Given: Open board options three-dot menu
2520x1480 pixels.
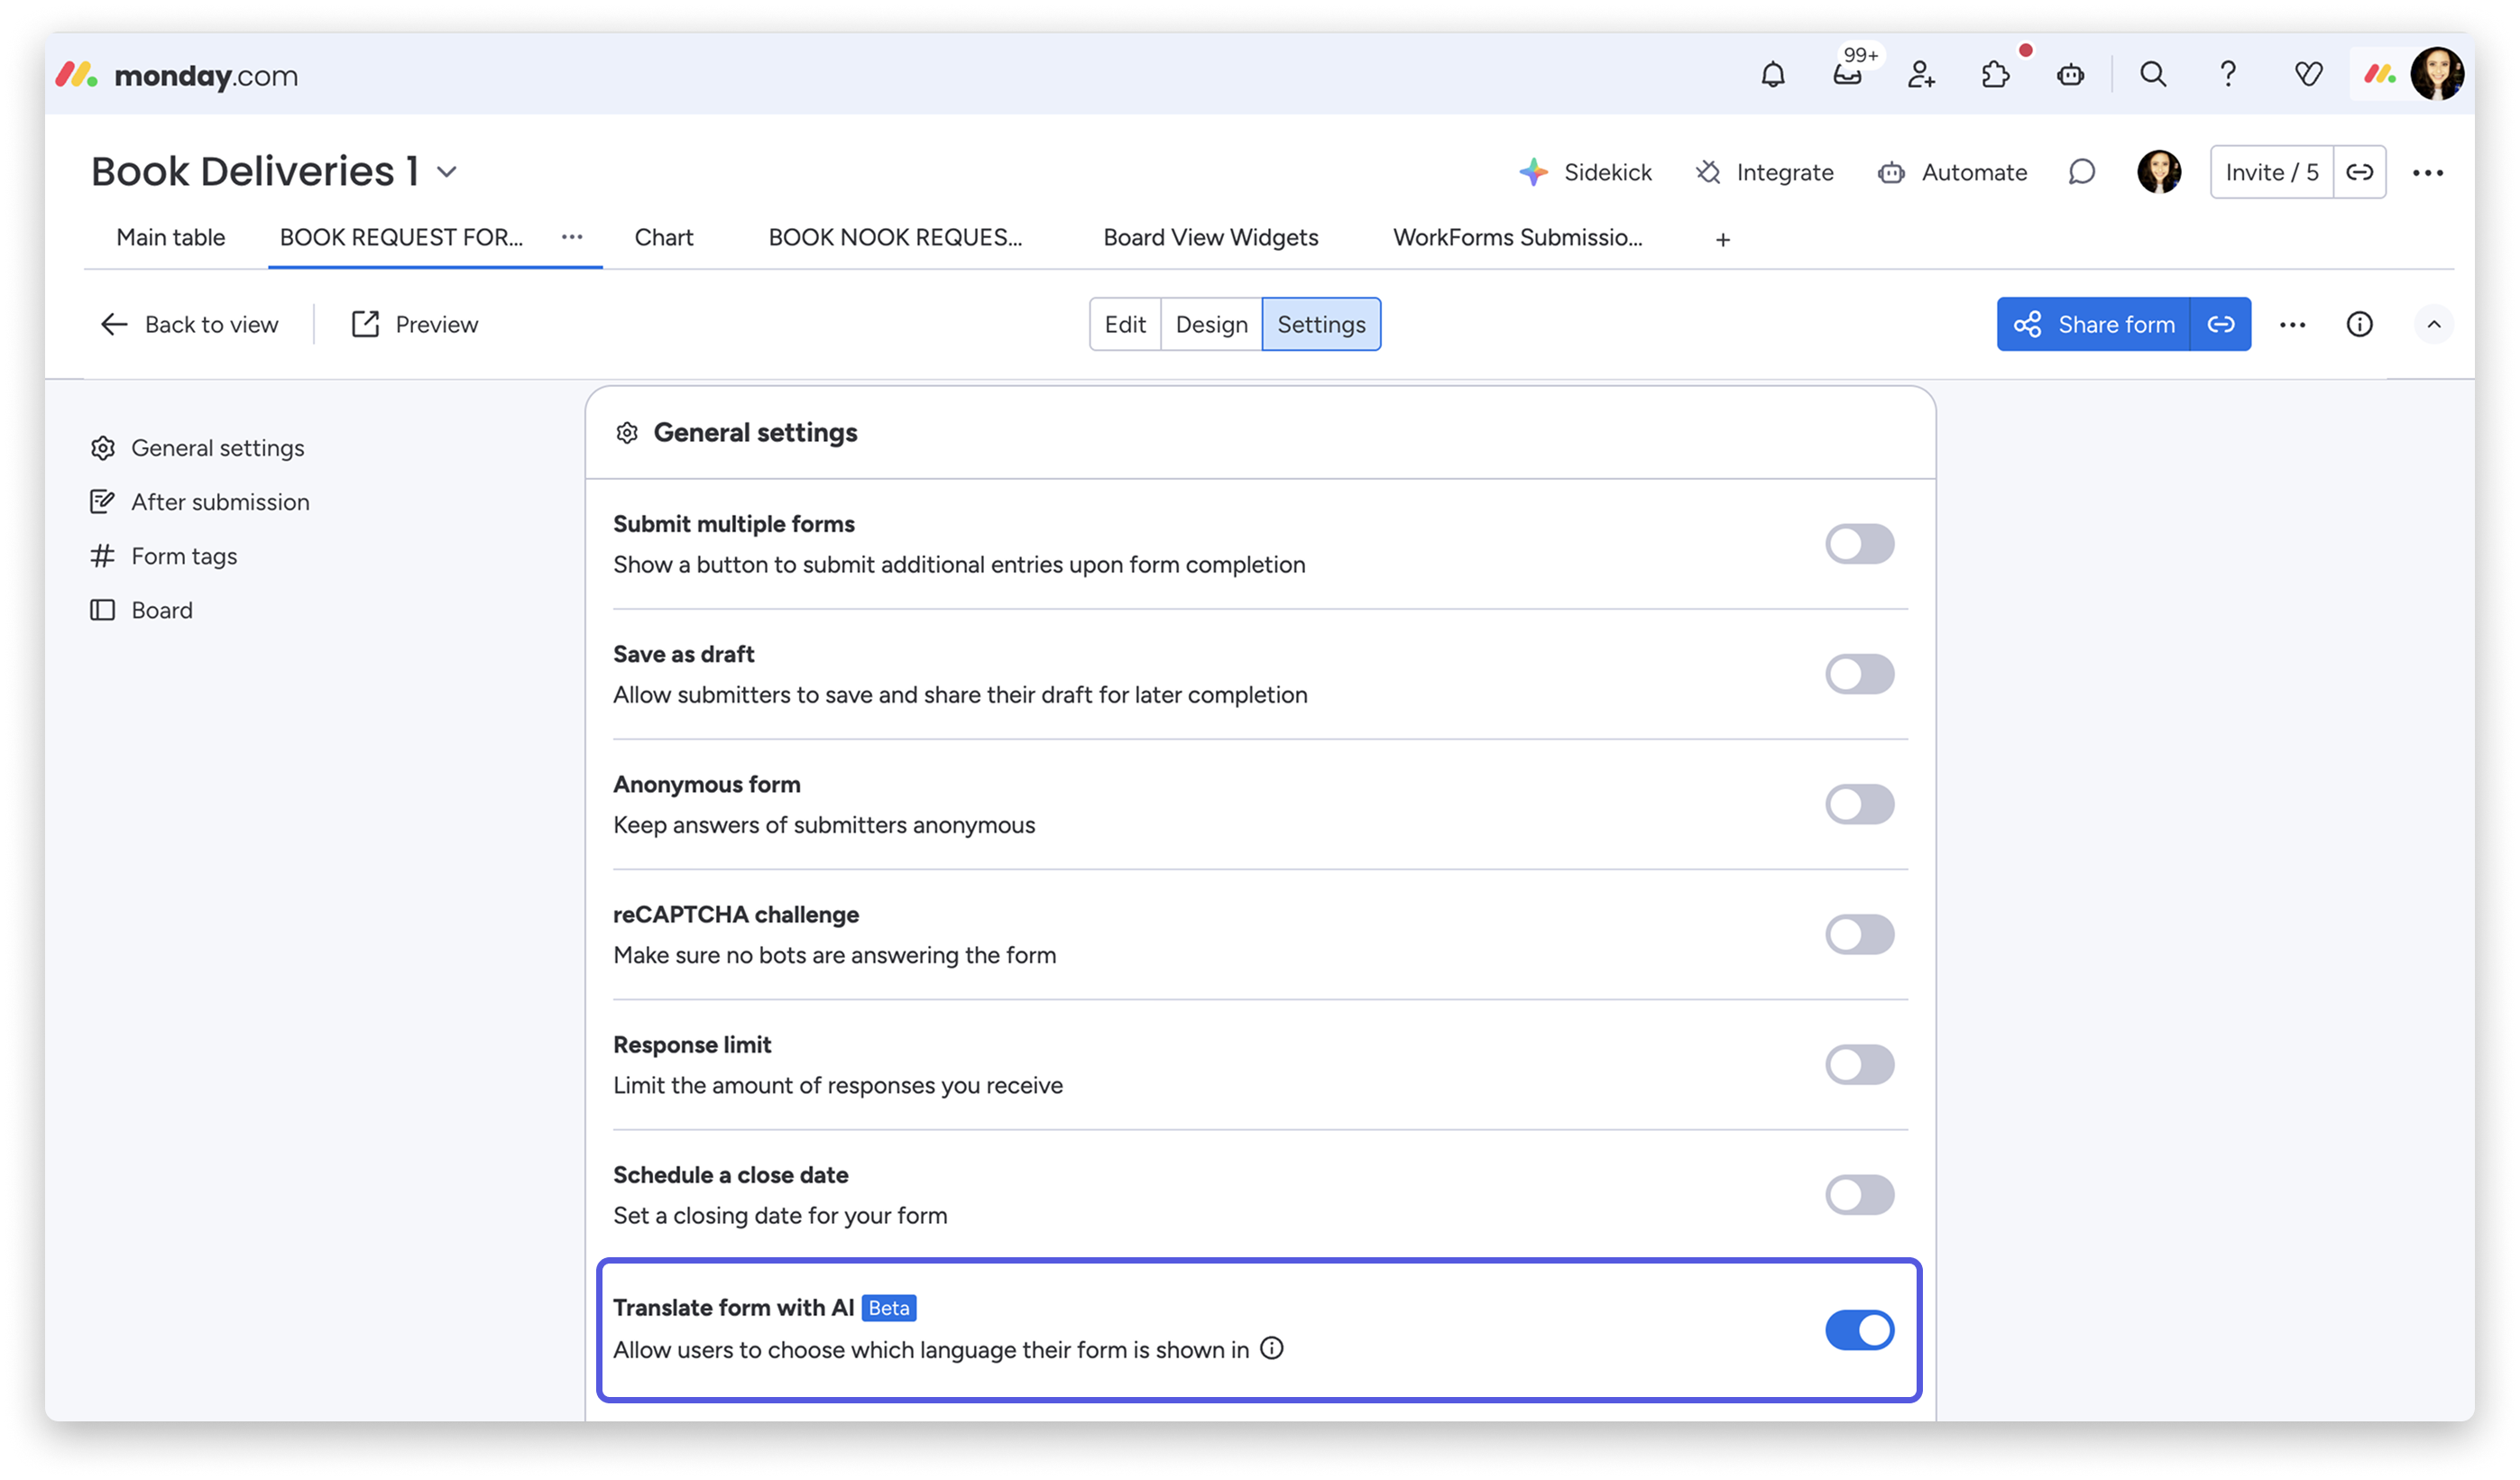Looking at the screenshot, I should [2428, 173].
